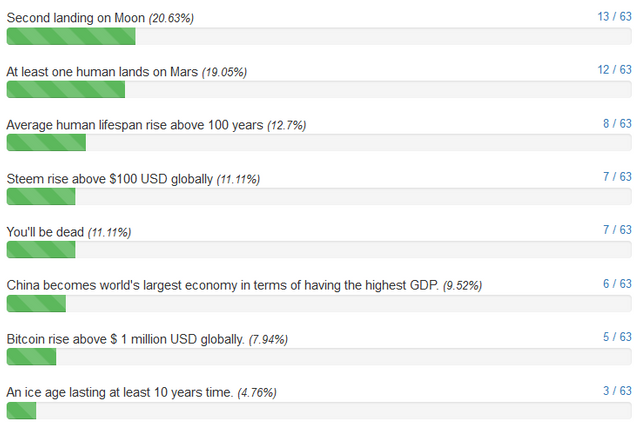The height and width of the screenshot is (429, 640).
Task: Select Steem rise above $100 USD globally
Action: [x=110, y=179]
